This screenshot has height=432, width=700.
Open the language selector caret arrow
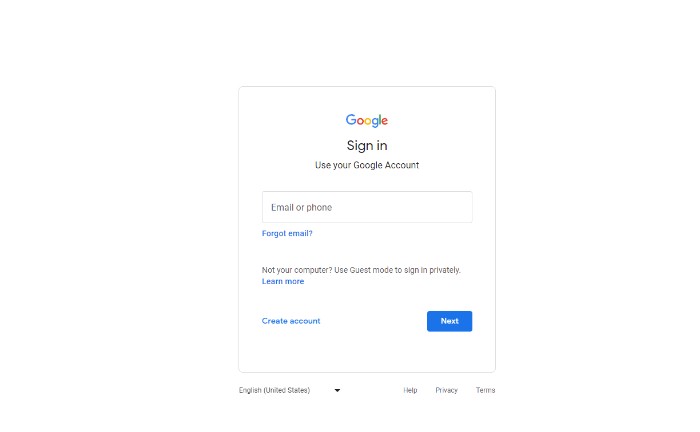pos(338,390)
